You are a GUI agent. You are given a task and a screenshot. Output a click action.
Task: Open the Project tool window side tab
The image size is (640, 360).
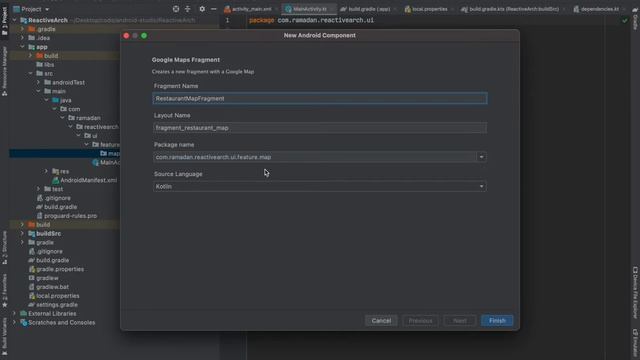click(4, 21)
